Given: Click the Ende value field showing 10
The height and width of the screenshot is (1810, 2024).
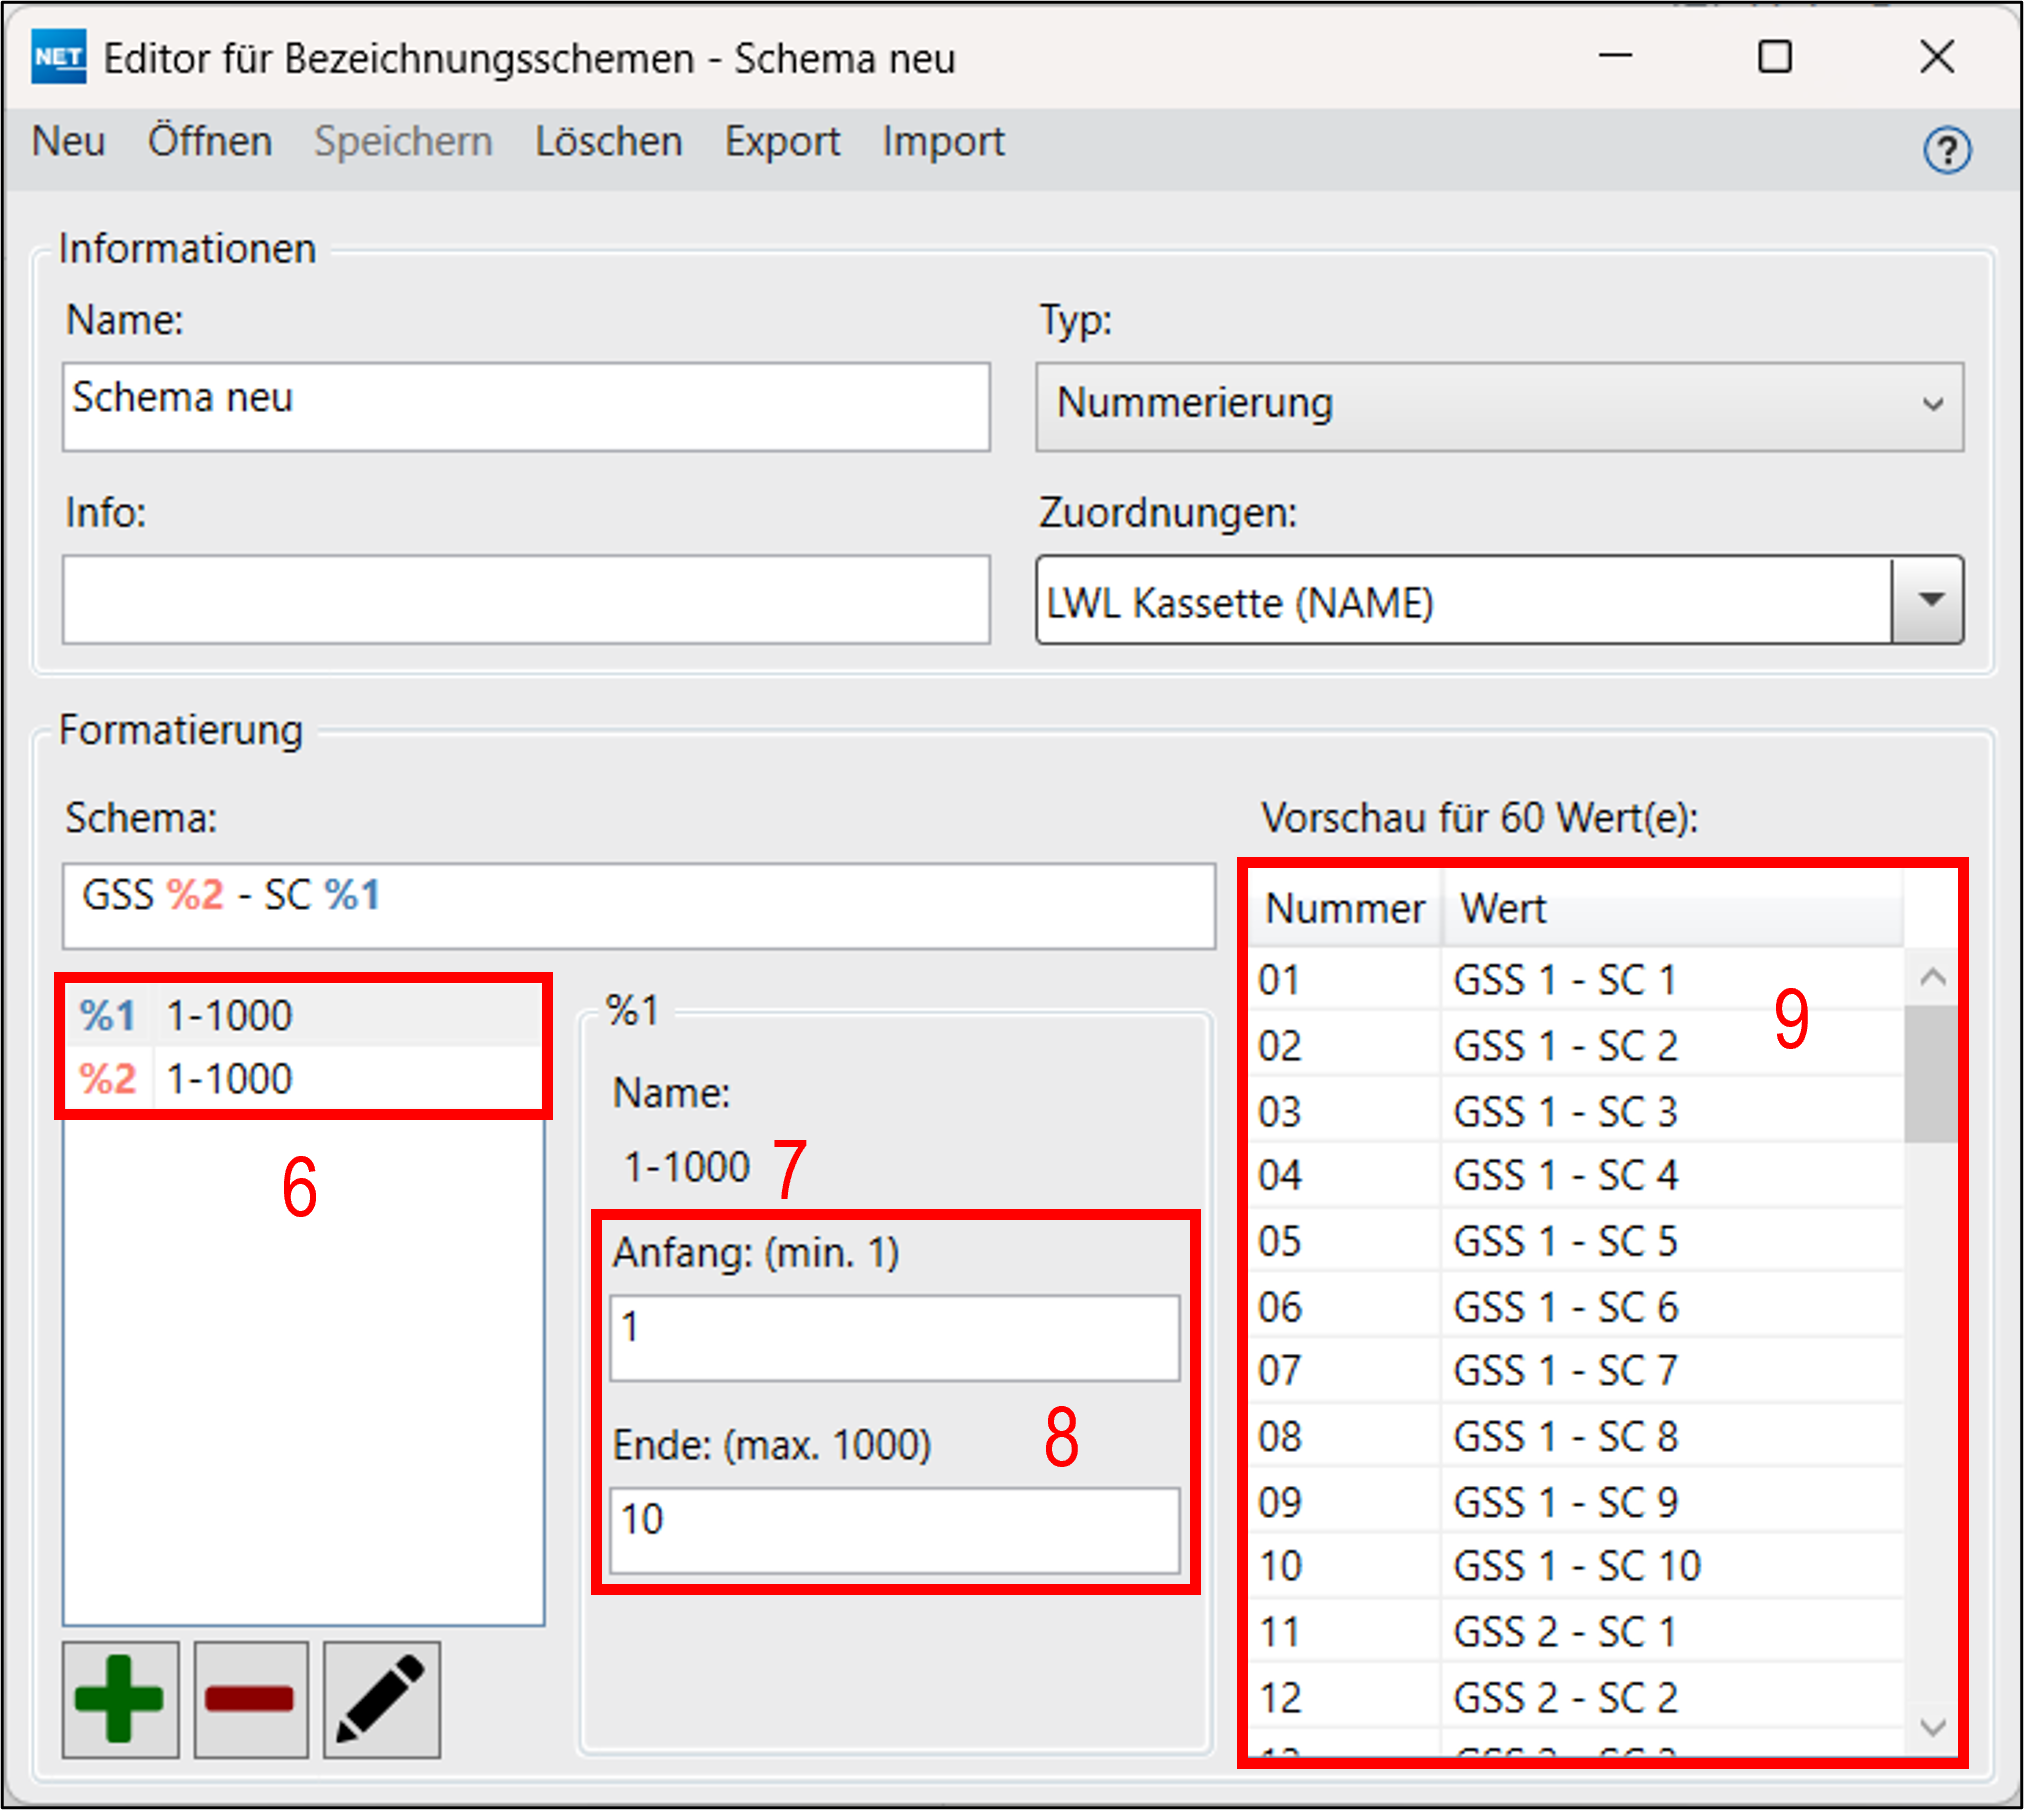Looking at the screenshot, I should (893, 1527).
